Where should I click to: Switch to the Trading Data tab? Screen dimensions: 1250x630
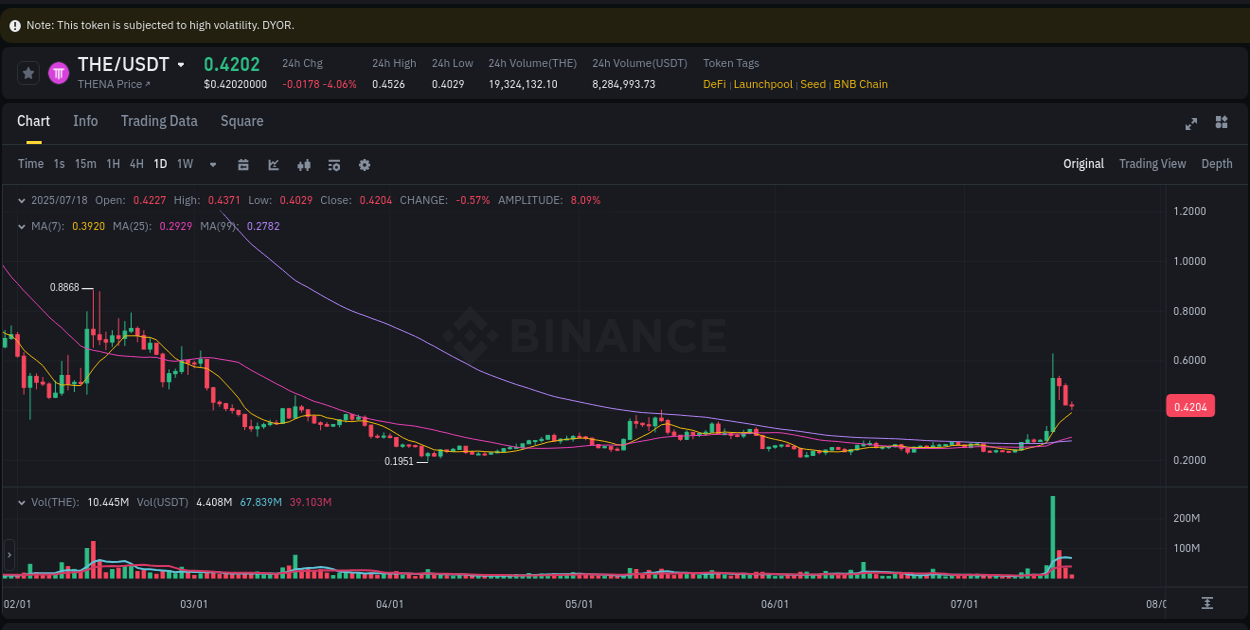pyautogui.click(x=159, y=121)
